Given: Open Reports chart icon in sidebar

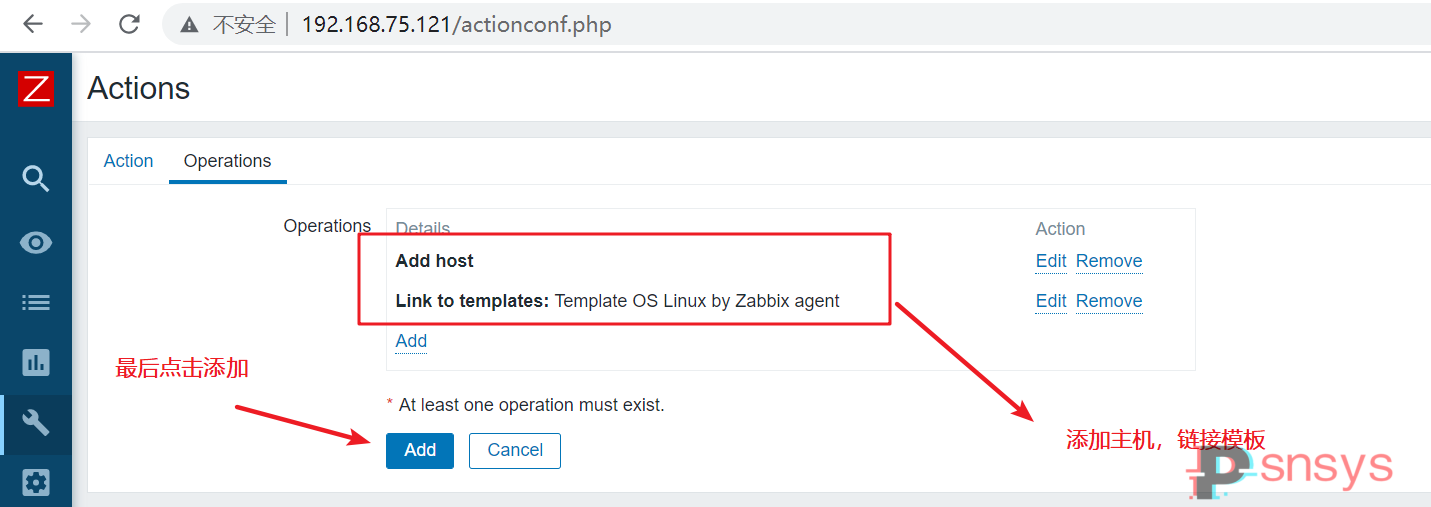Looking at the screenshot, I should (36, 362).
